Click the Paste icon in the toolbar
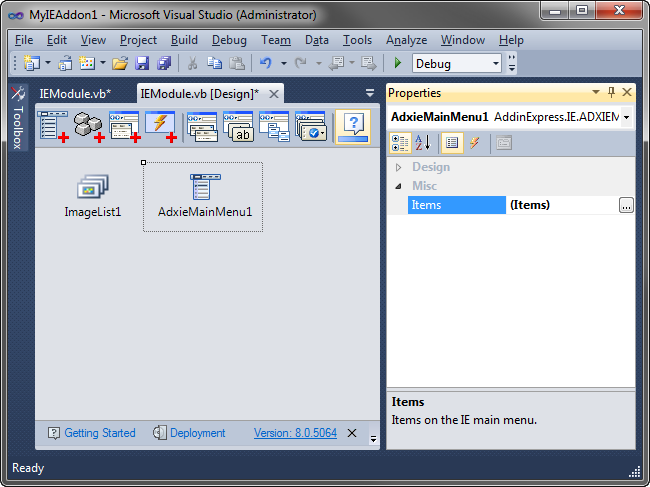This screenshot has height=487, width=650. pos(237,63)
